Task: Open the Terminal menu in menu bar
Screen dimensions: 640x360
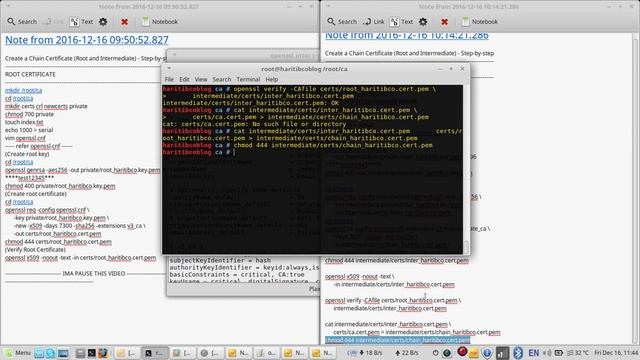Action: pos(248,79)
